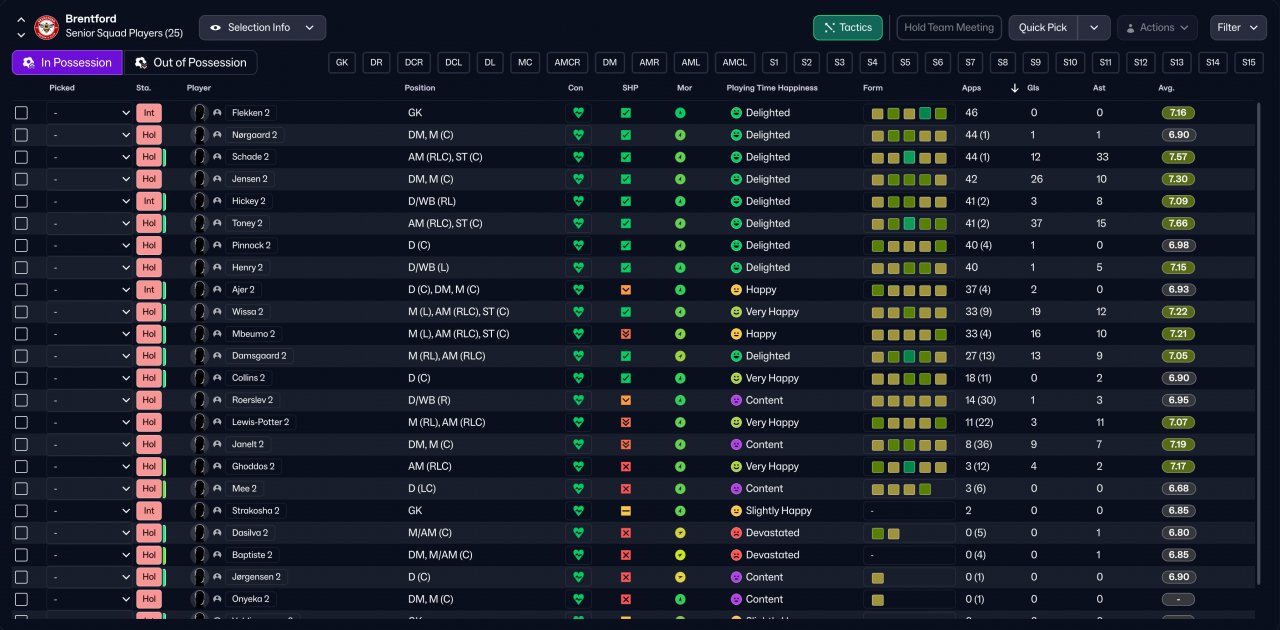Click Ajer's orange match sharpness icon
The image size is (1280, 630).
tap(626, 290)
